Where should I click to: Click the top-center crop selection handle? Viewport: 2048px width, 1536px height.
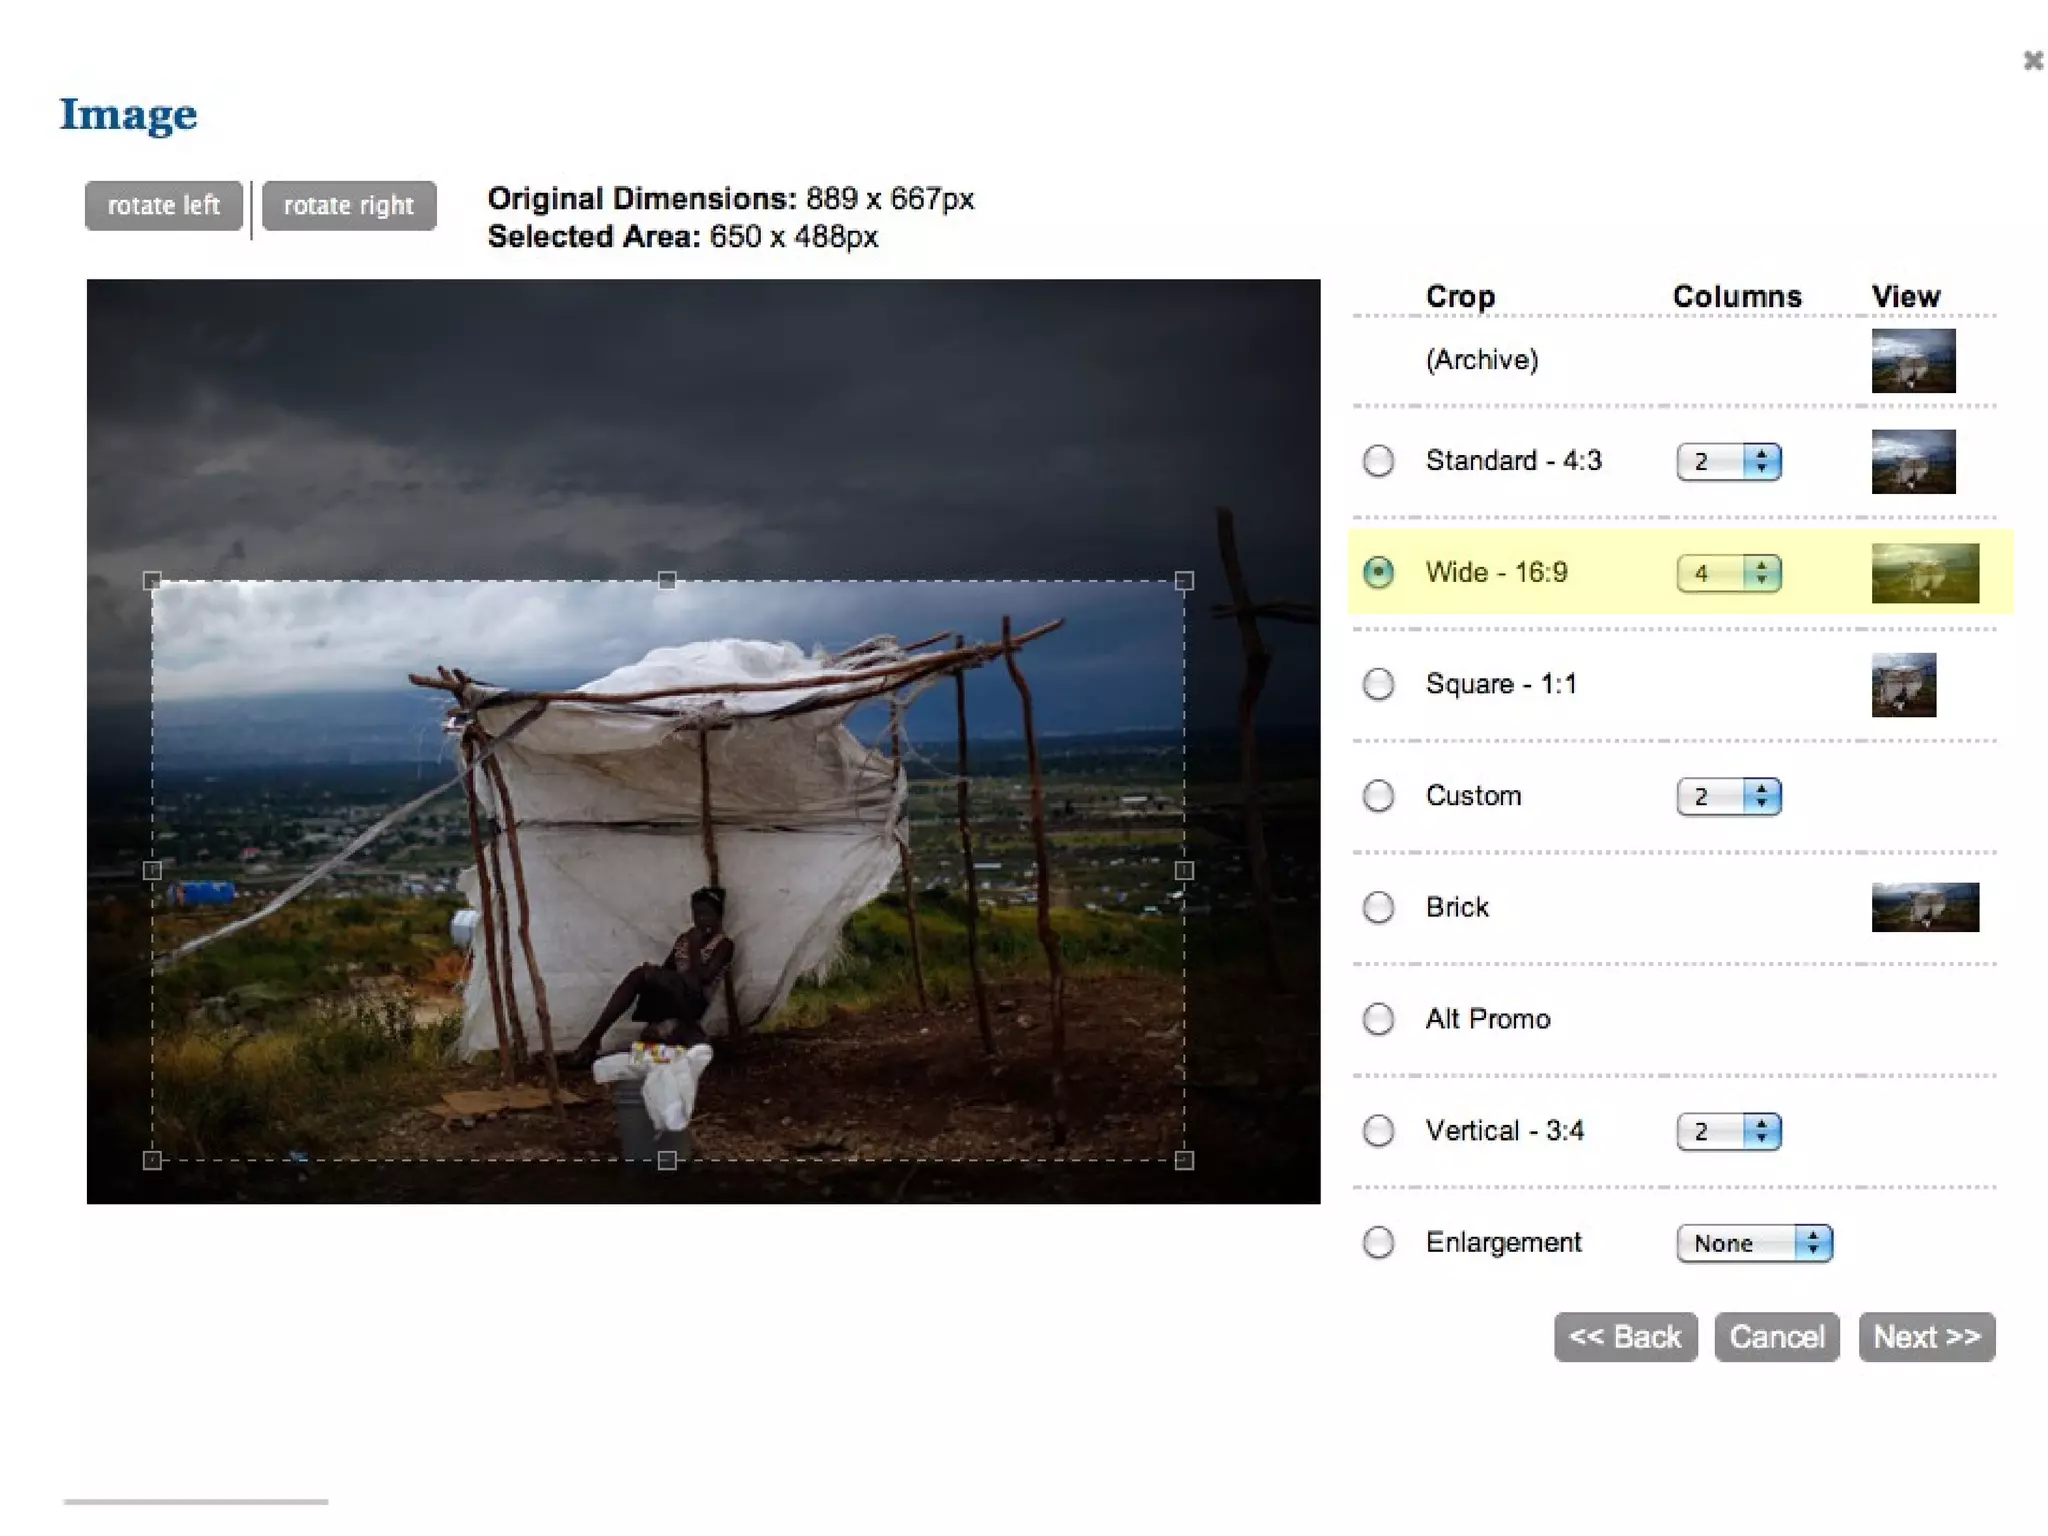pyautogui.click(x=667, y=581)
